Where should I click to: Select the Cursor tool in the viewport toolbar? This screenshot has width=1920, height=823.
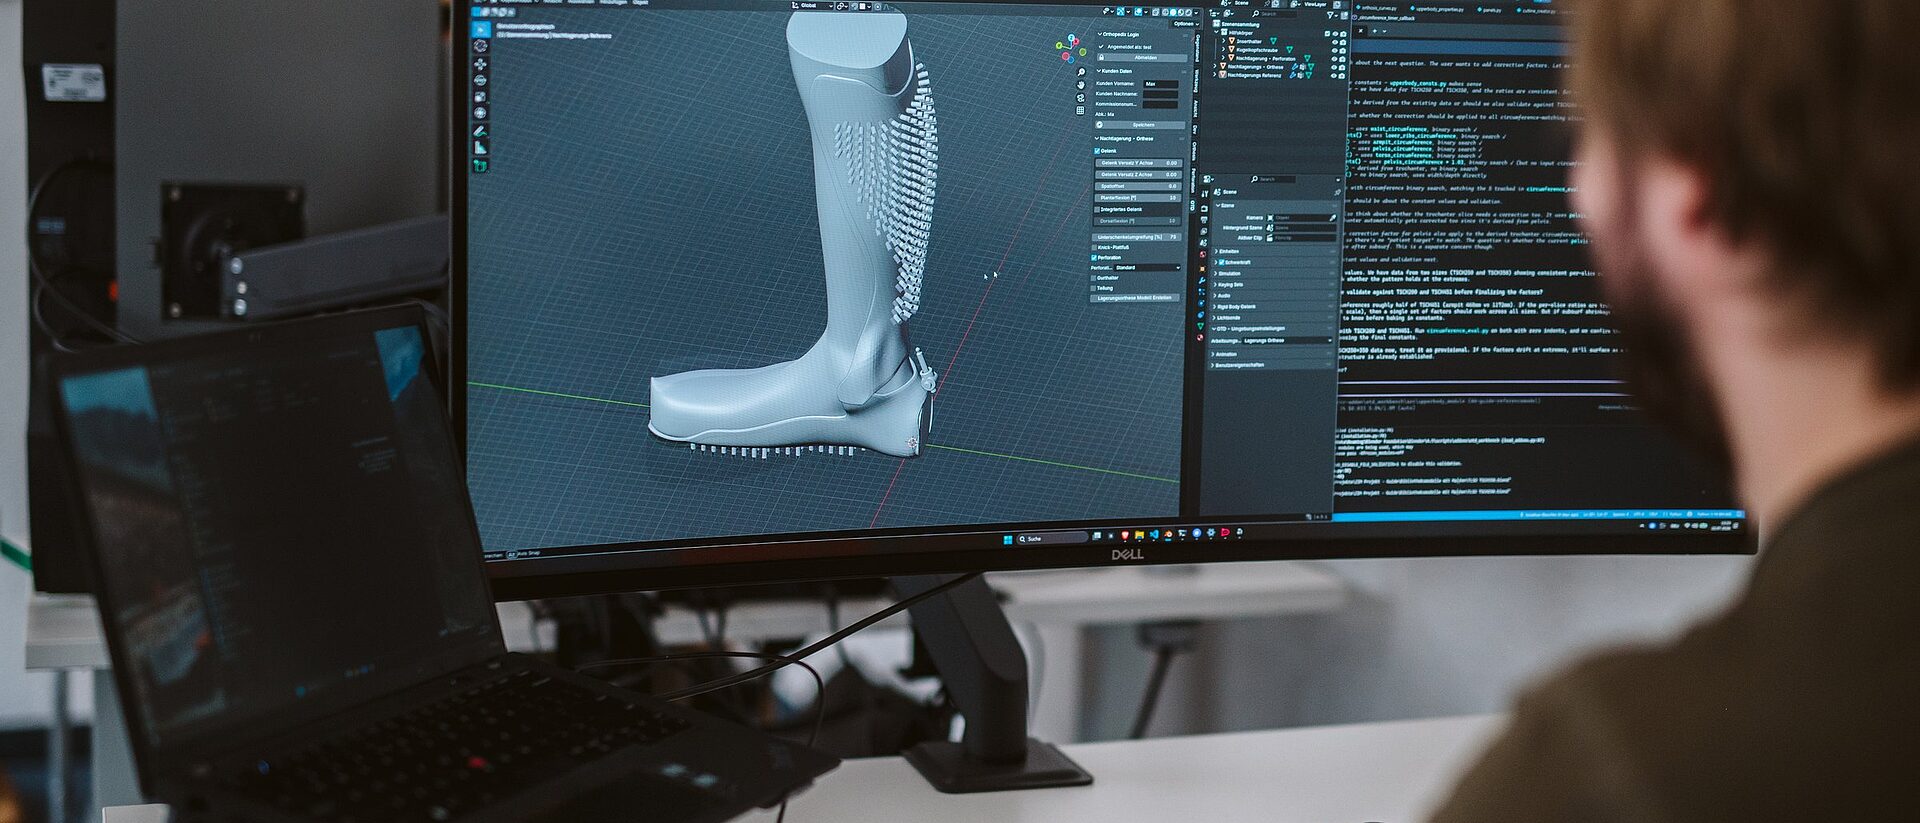481,46
